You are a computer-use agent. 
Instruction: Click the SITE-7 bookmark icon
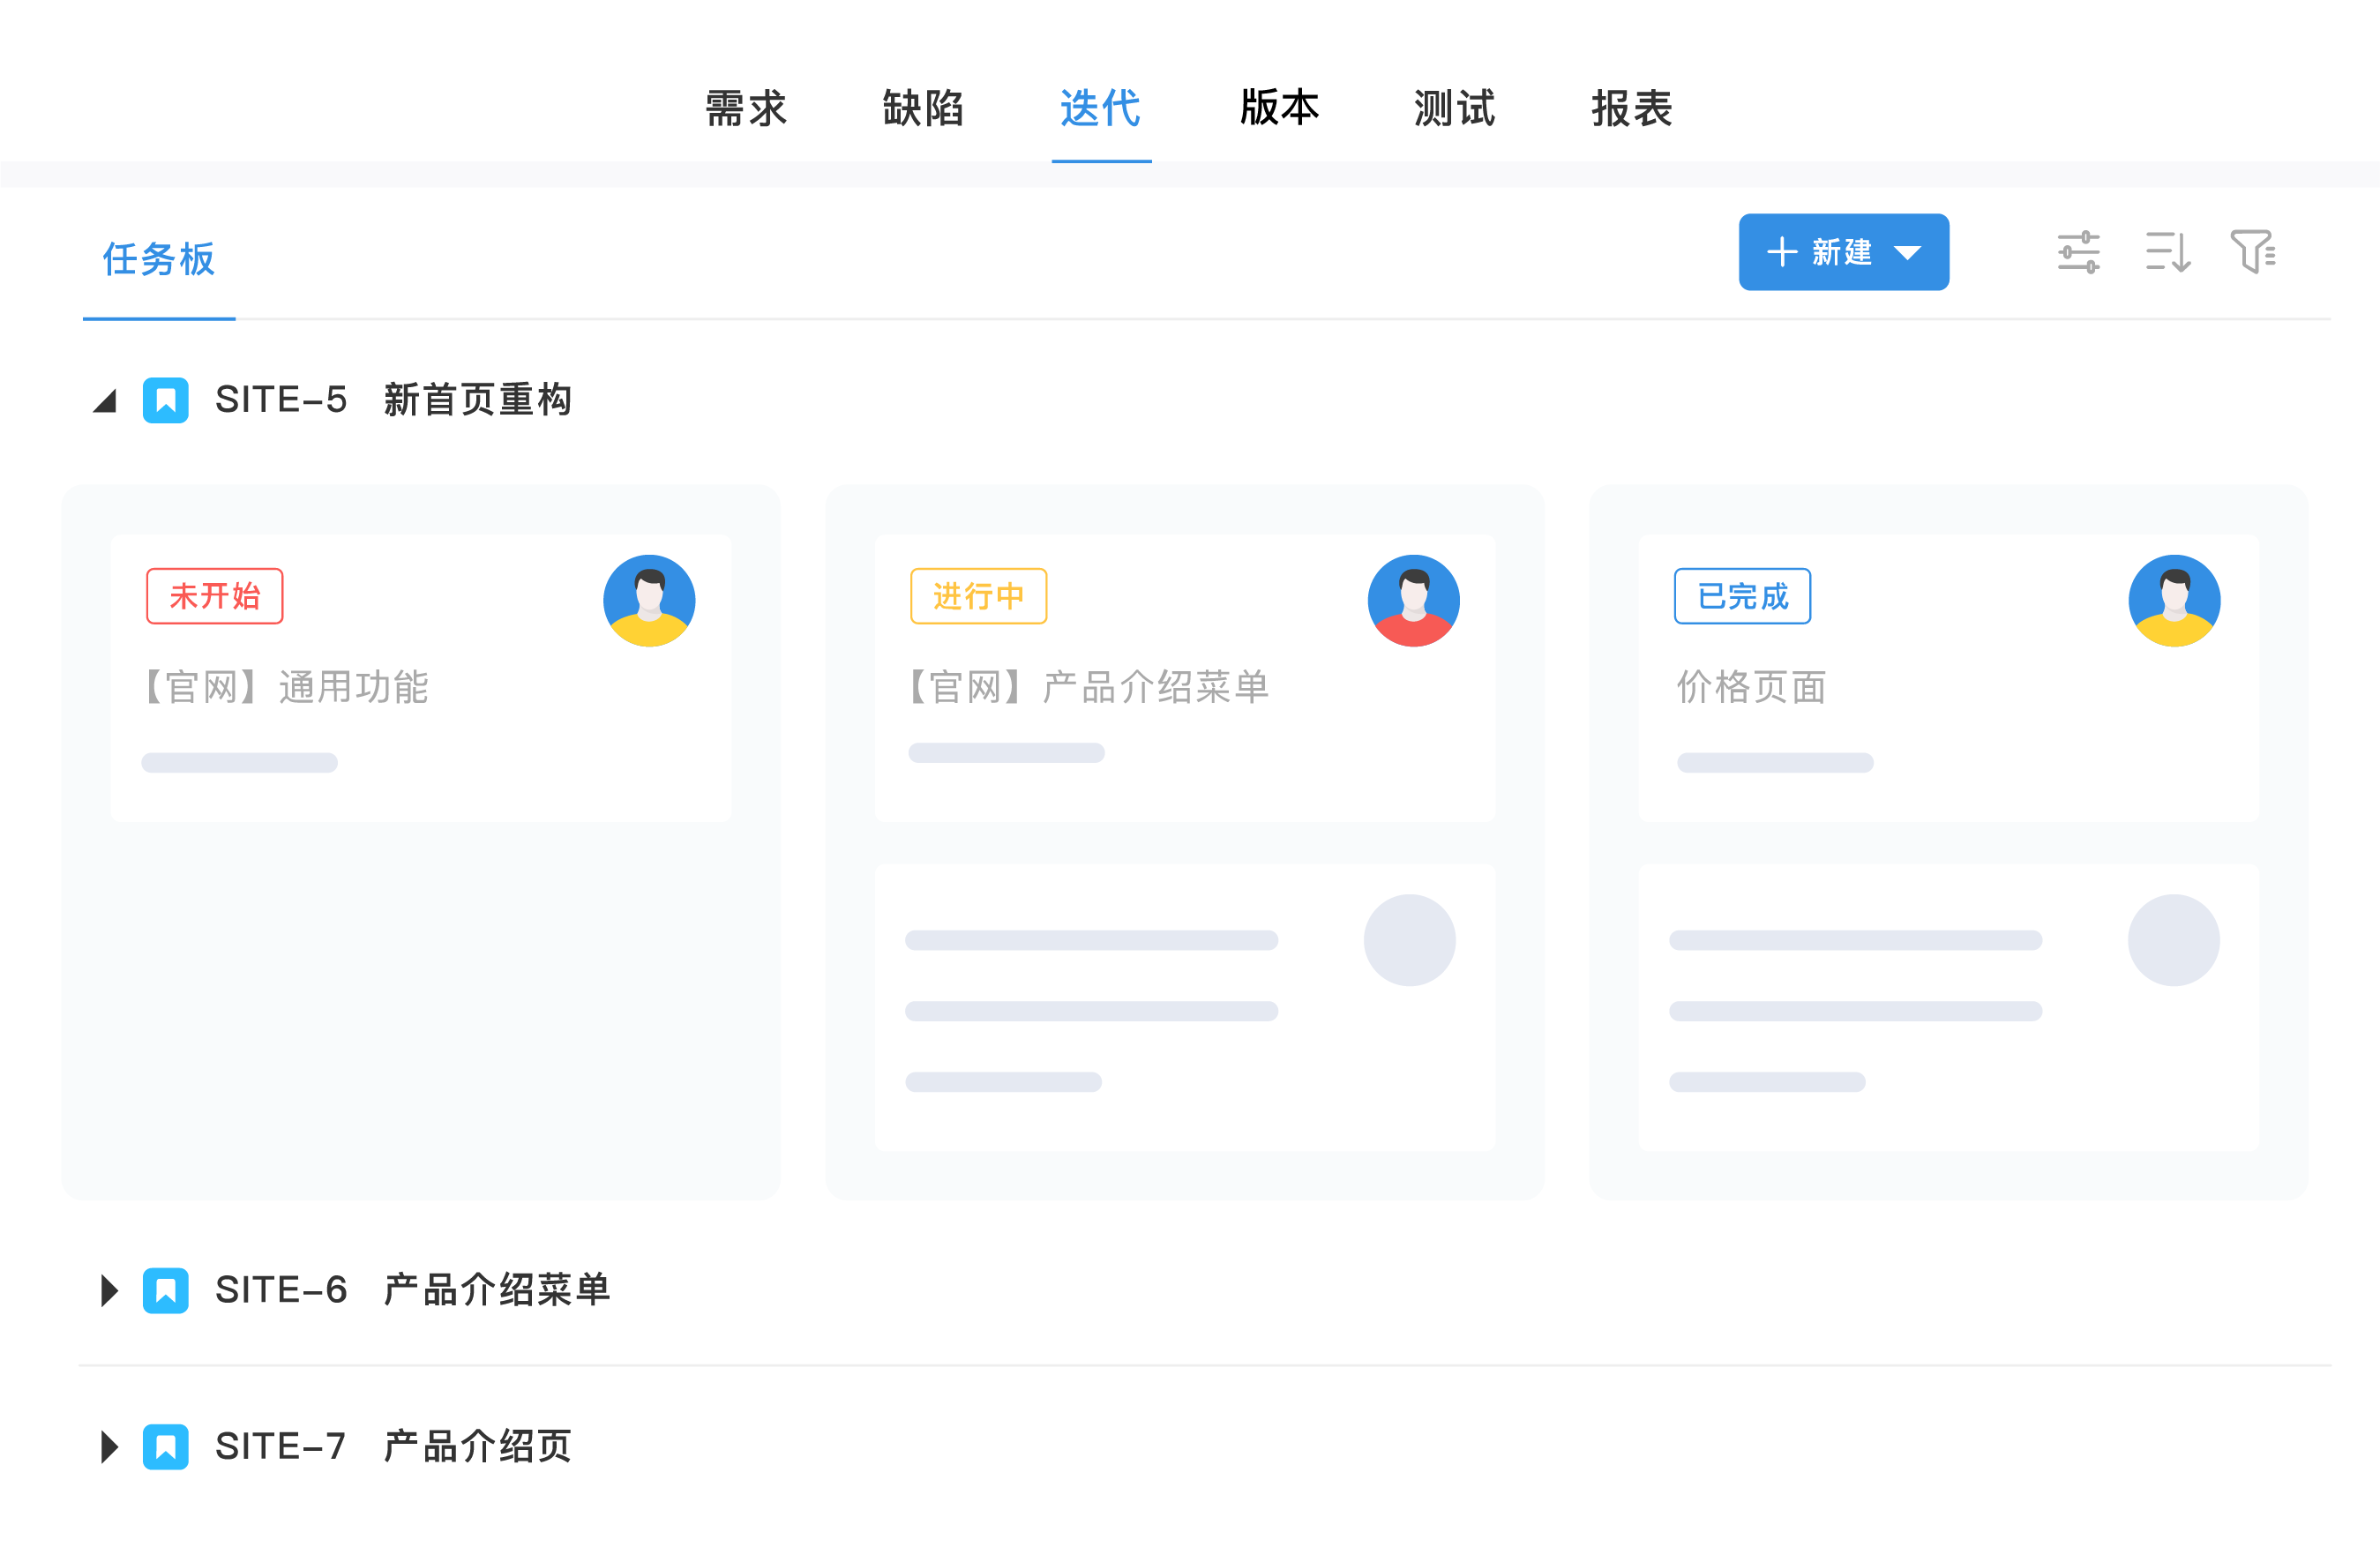166,1446
